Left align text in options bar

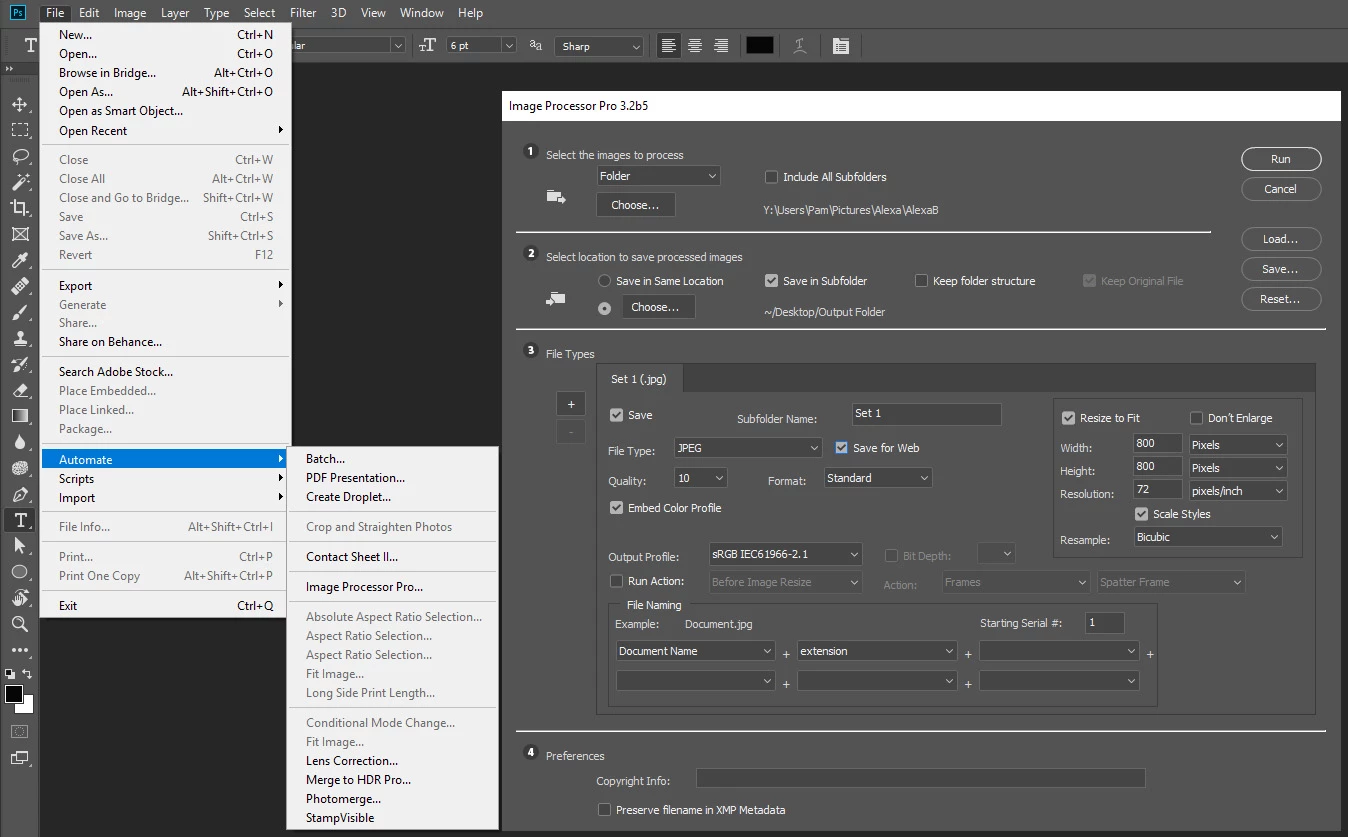pyautogui.click(x=668, y=46)
